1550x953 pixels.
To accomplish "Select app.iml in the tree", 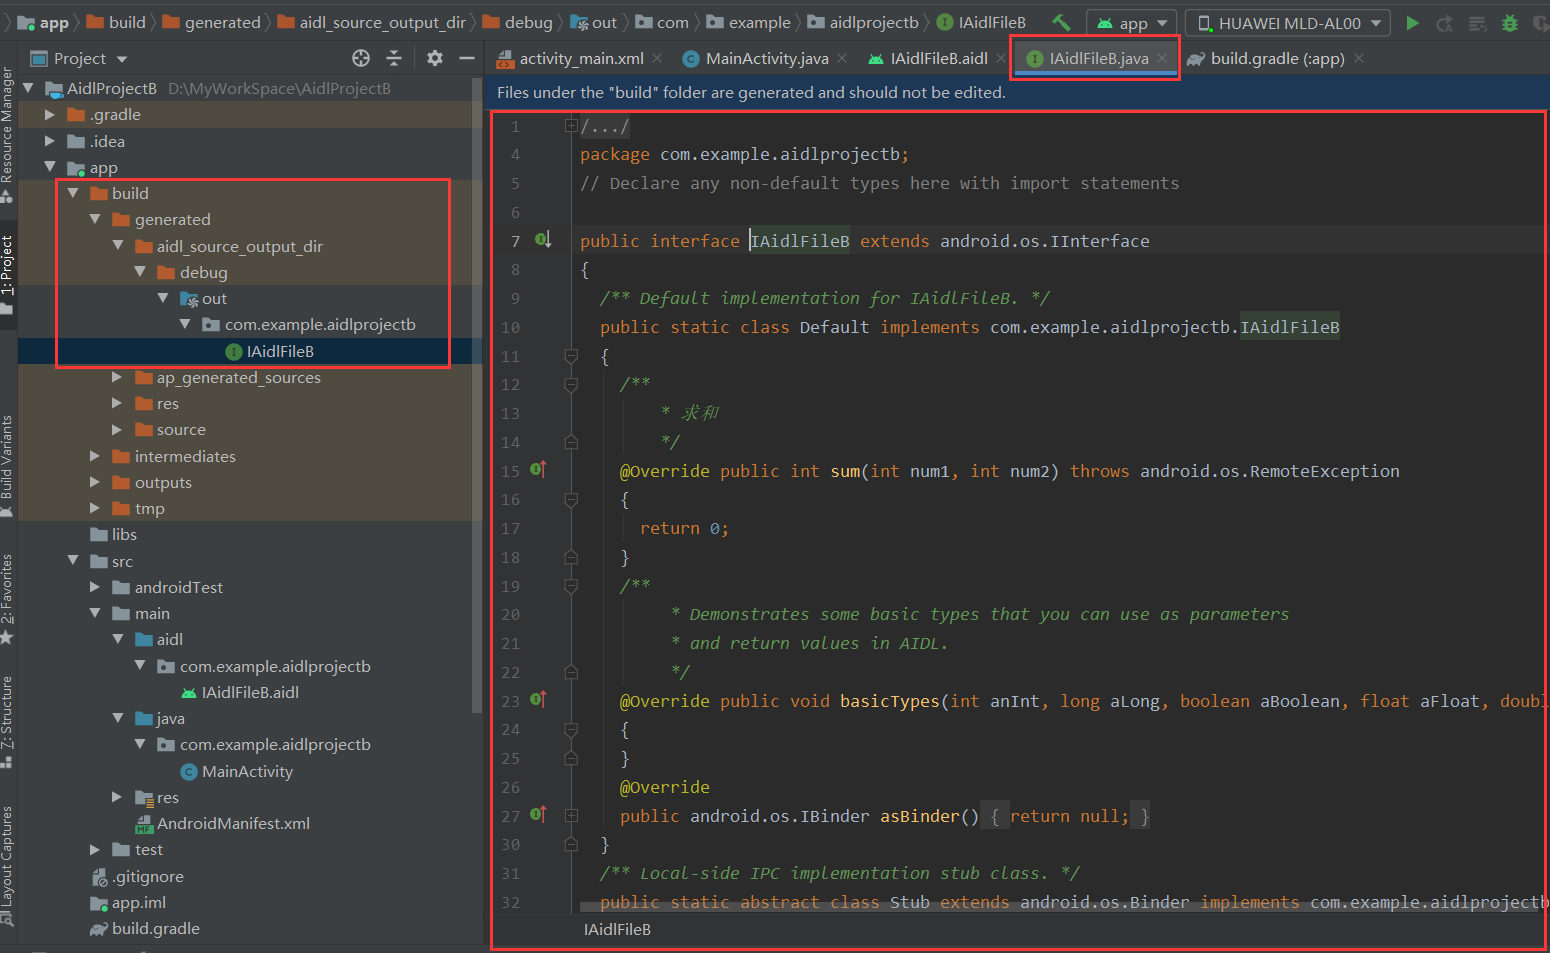I will click(129, 902).
